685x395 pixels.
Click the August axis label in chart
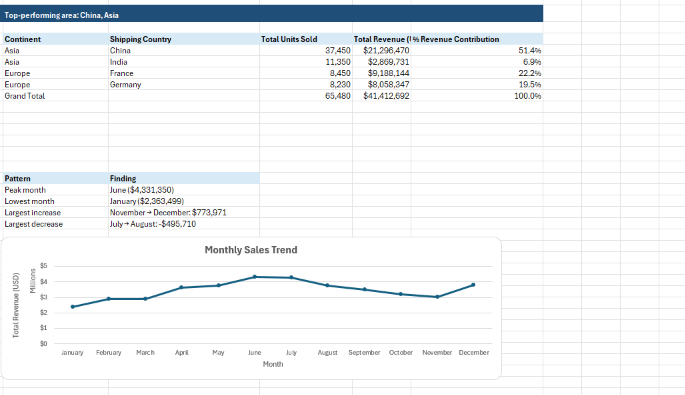click(328, 352)
